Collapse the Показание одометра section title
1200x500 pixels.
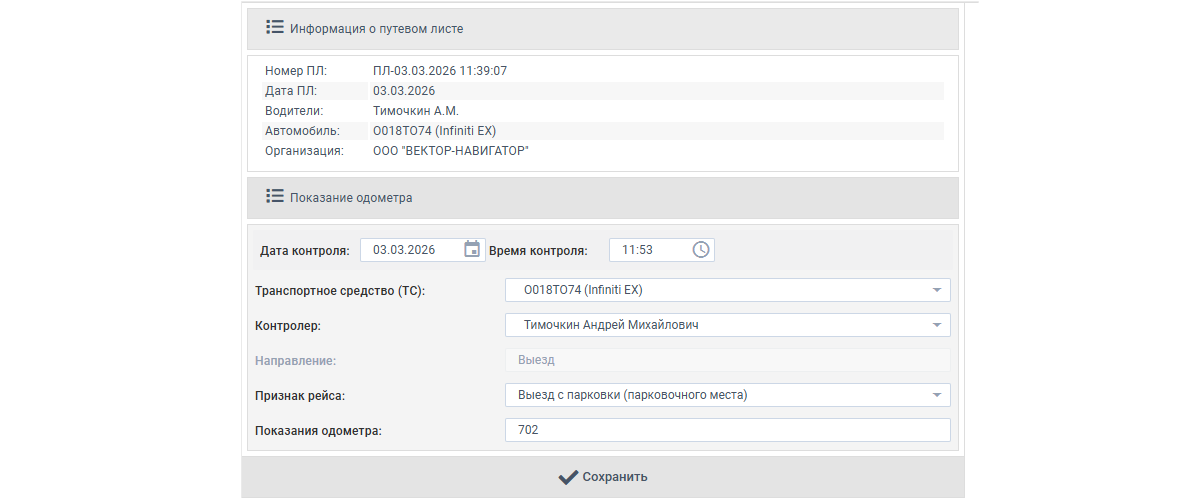point(351,198)
